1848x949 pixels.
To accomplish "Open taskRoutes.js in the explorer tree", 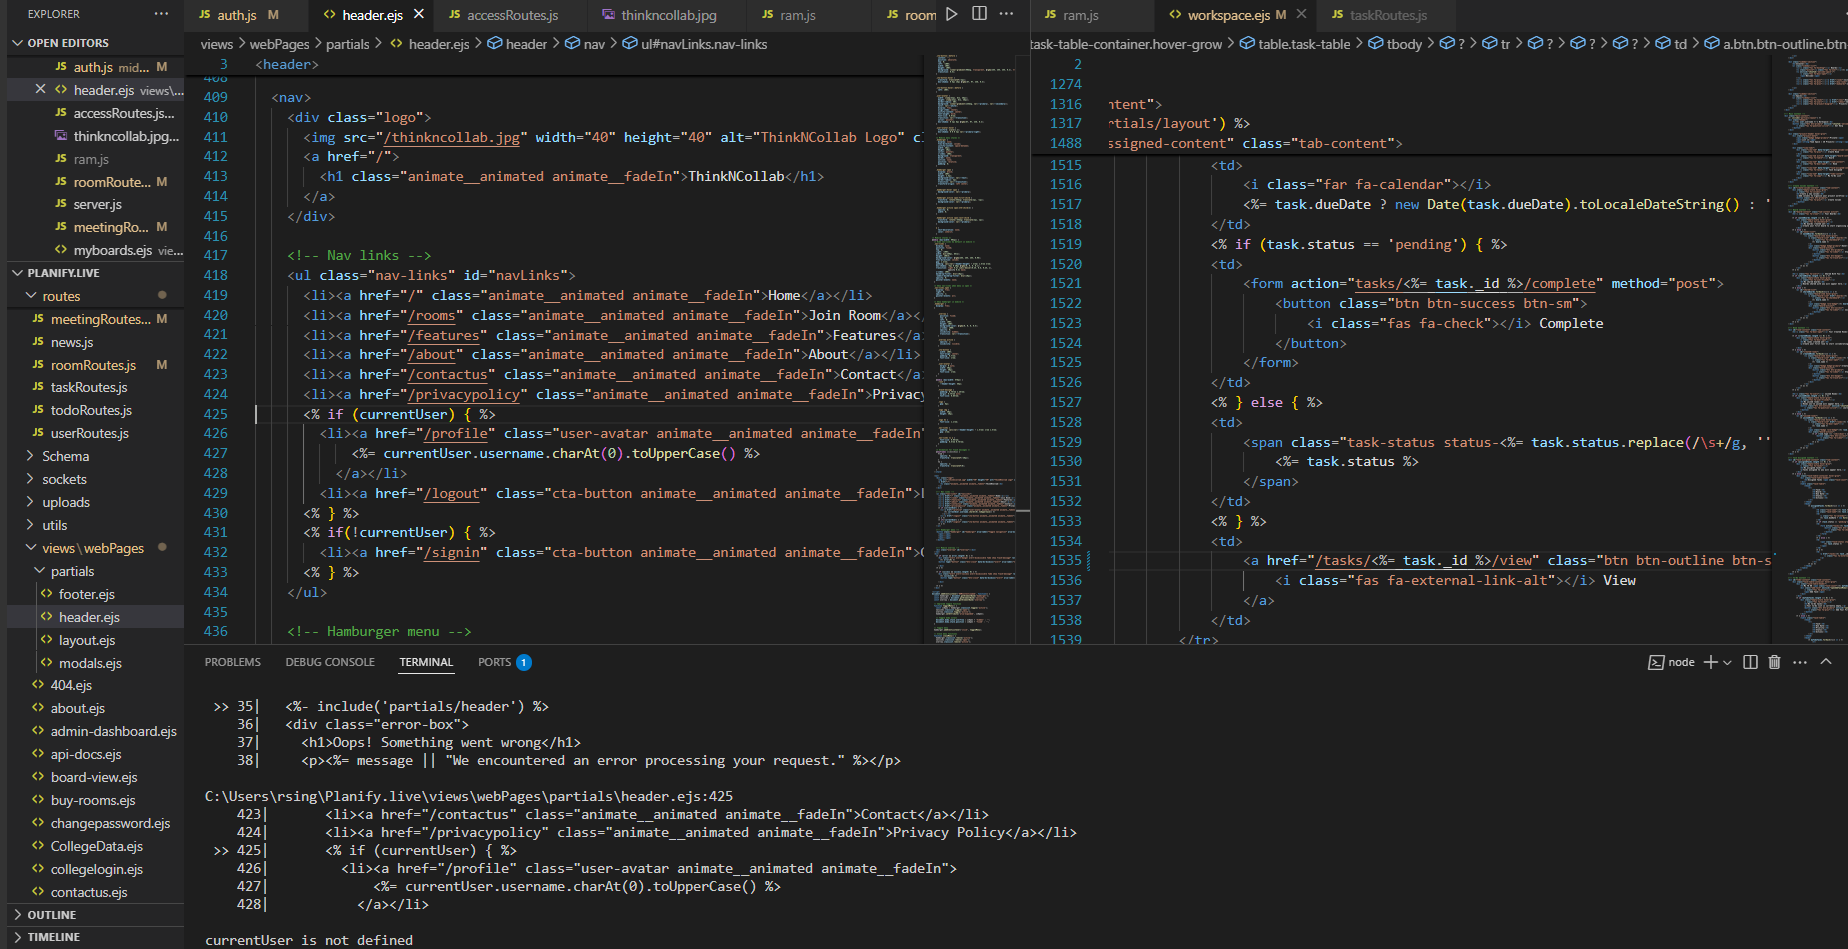I will tap(96, 387).
